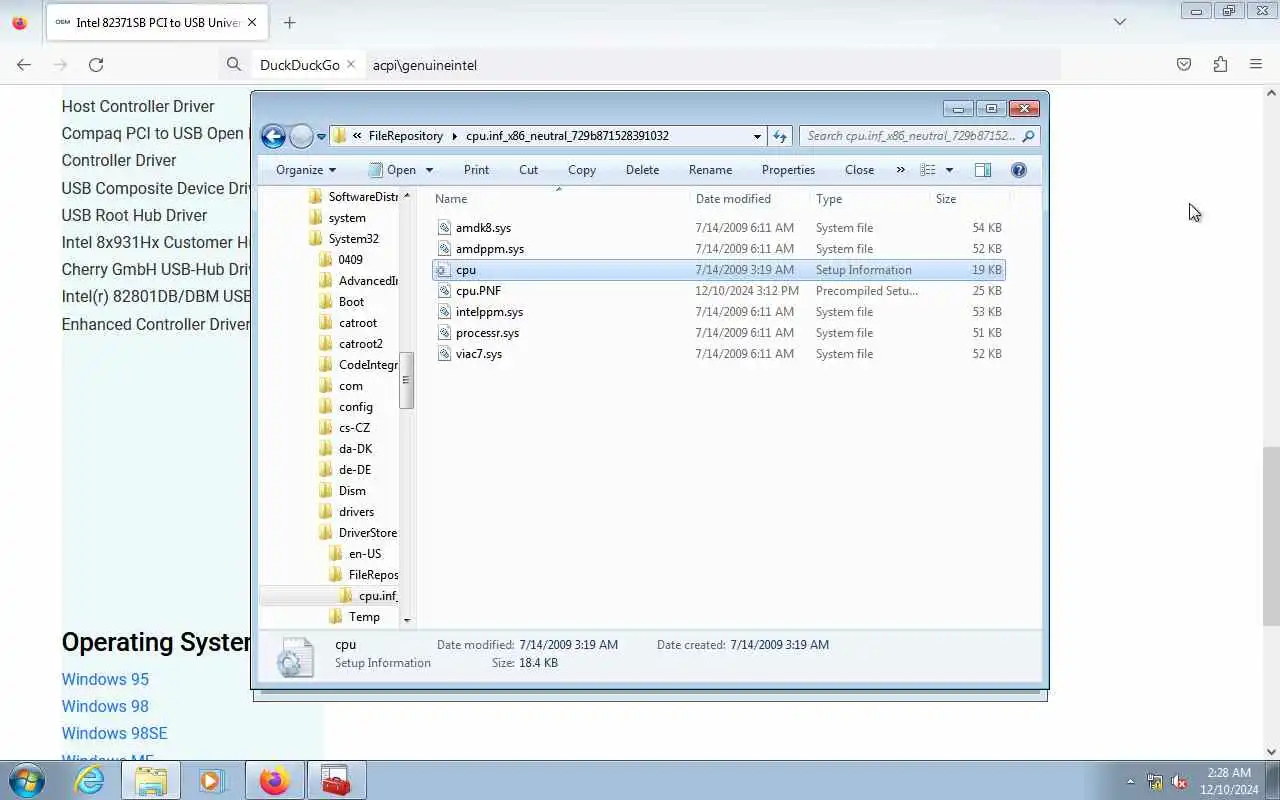The width and height of the screenshot is (1280, 800).
Task: Click the FileRepository breadcrumb segment
Action: tap(405, 136)
